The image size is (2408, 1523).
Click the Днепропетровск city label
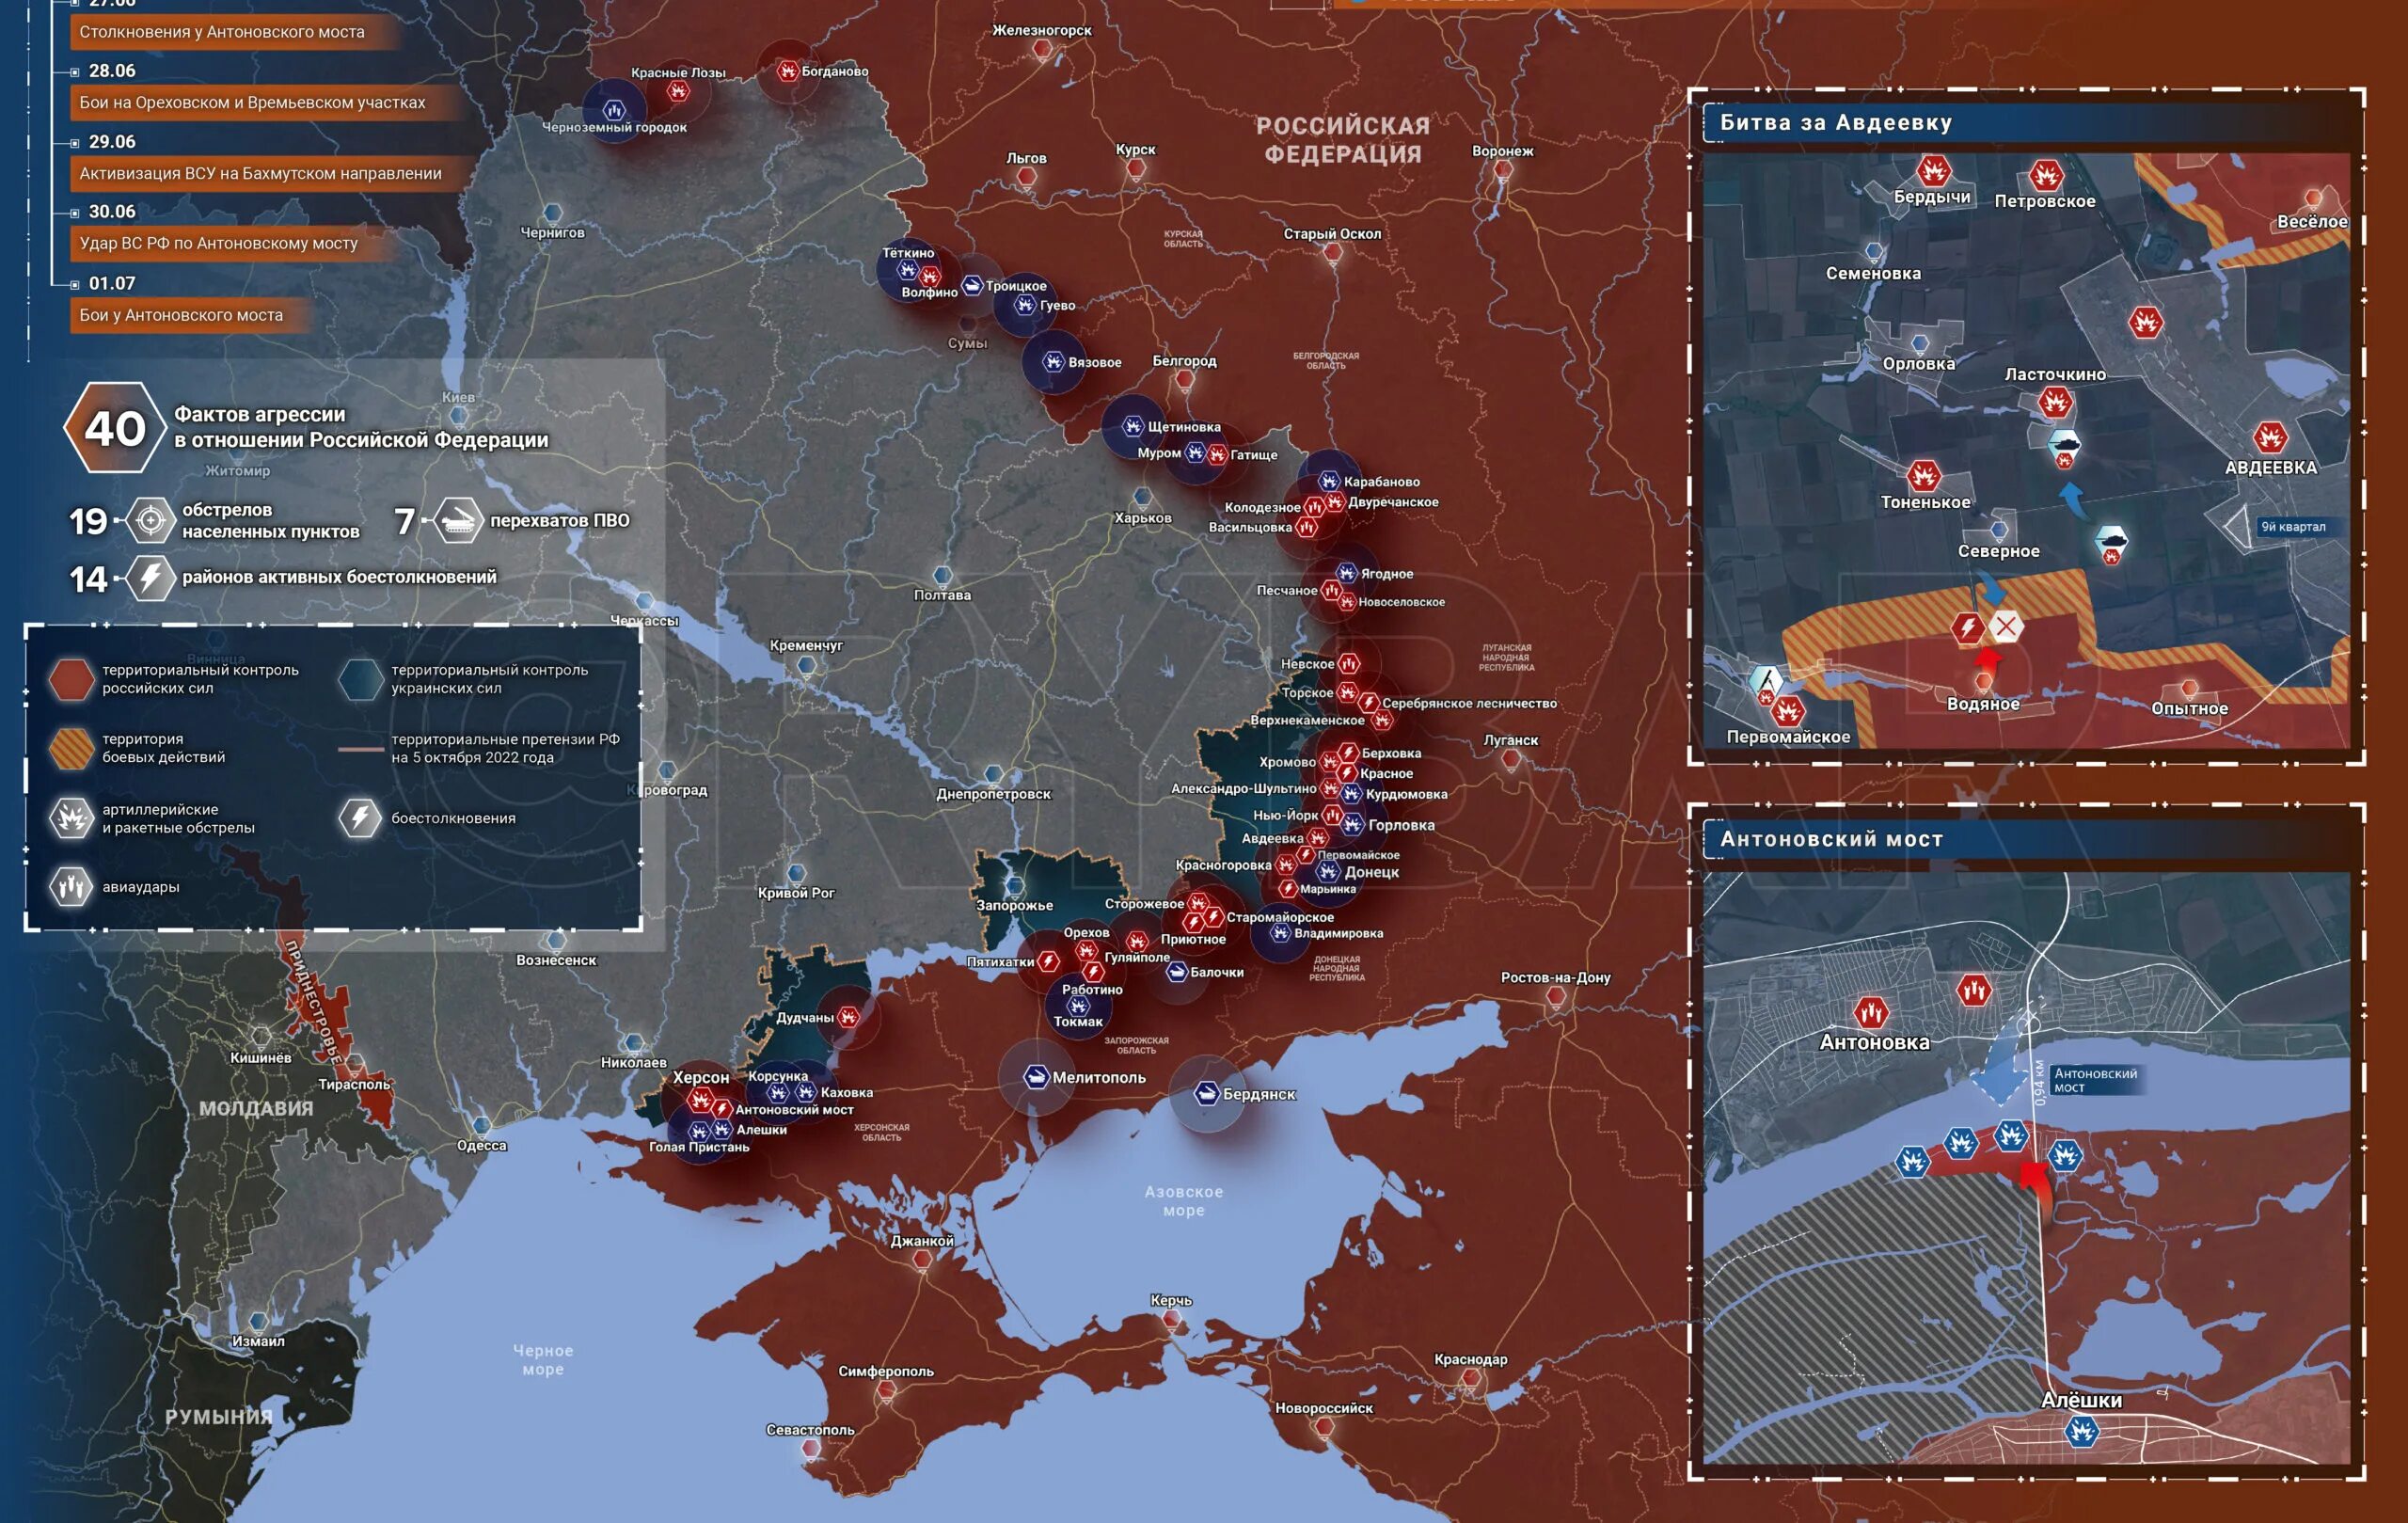point(993,794)
